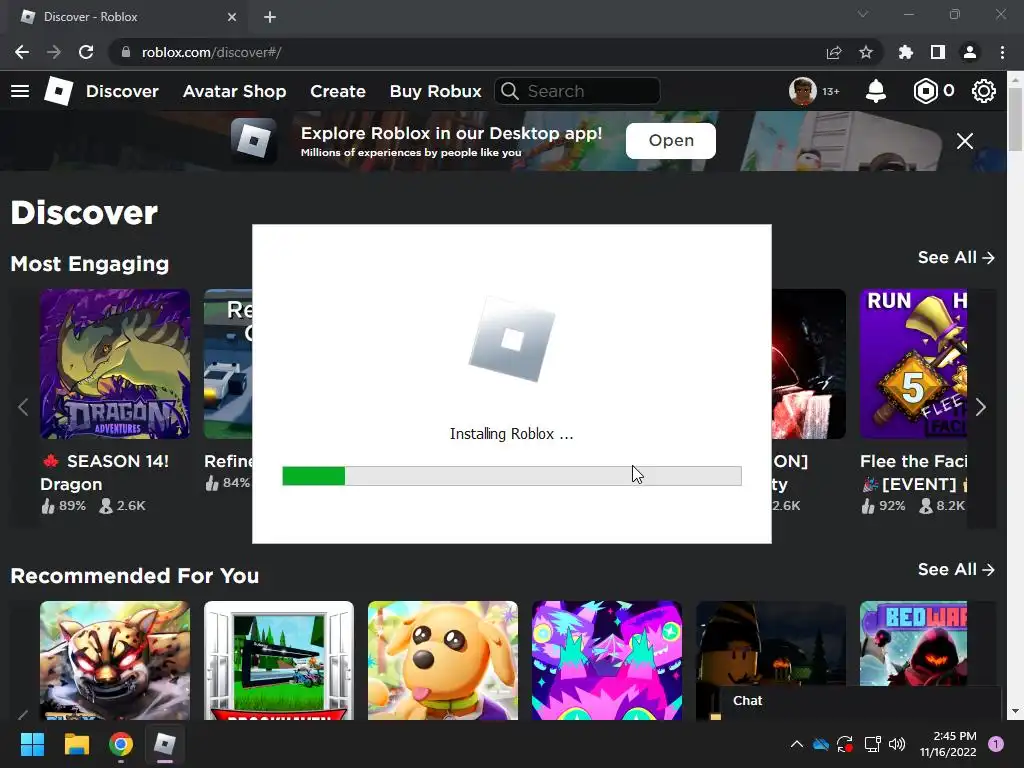Reload the current page
The image size is (1024, 768).
point(86,52)
